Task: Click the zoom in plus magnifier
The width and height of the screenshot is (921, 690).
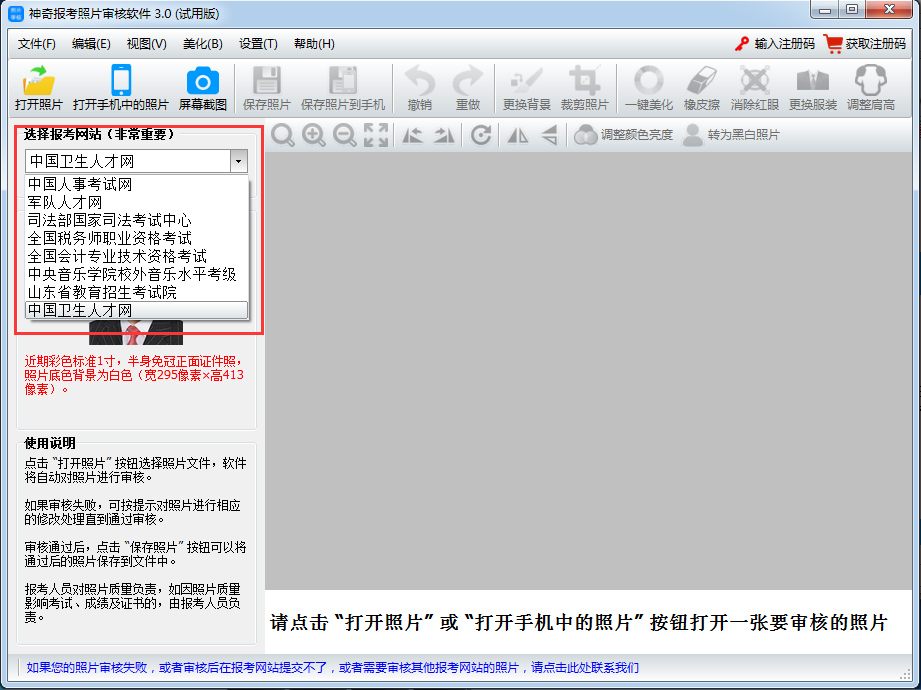Action: (x=314, y=135)
